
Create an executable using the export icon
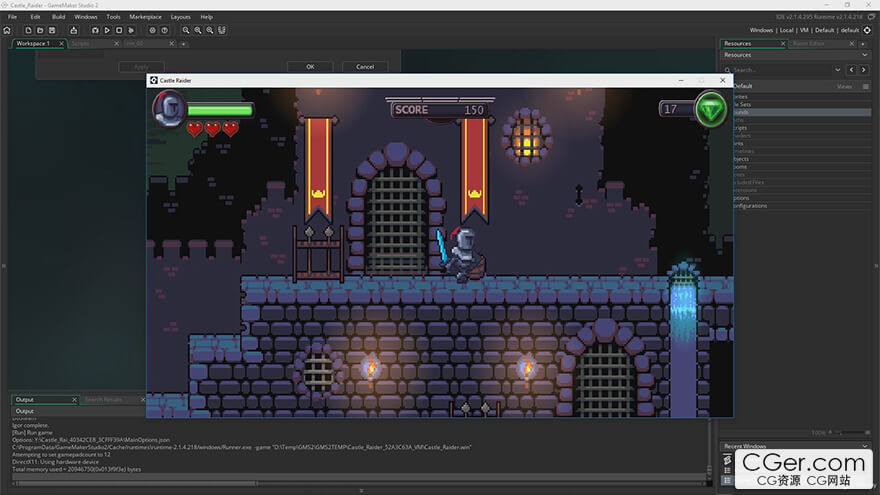click(74, 30)
